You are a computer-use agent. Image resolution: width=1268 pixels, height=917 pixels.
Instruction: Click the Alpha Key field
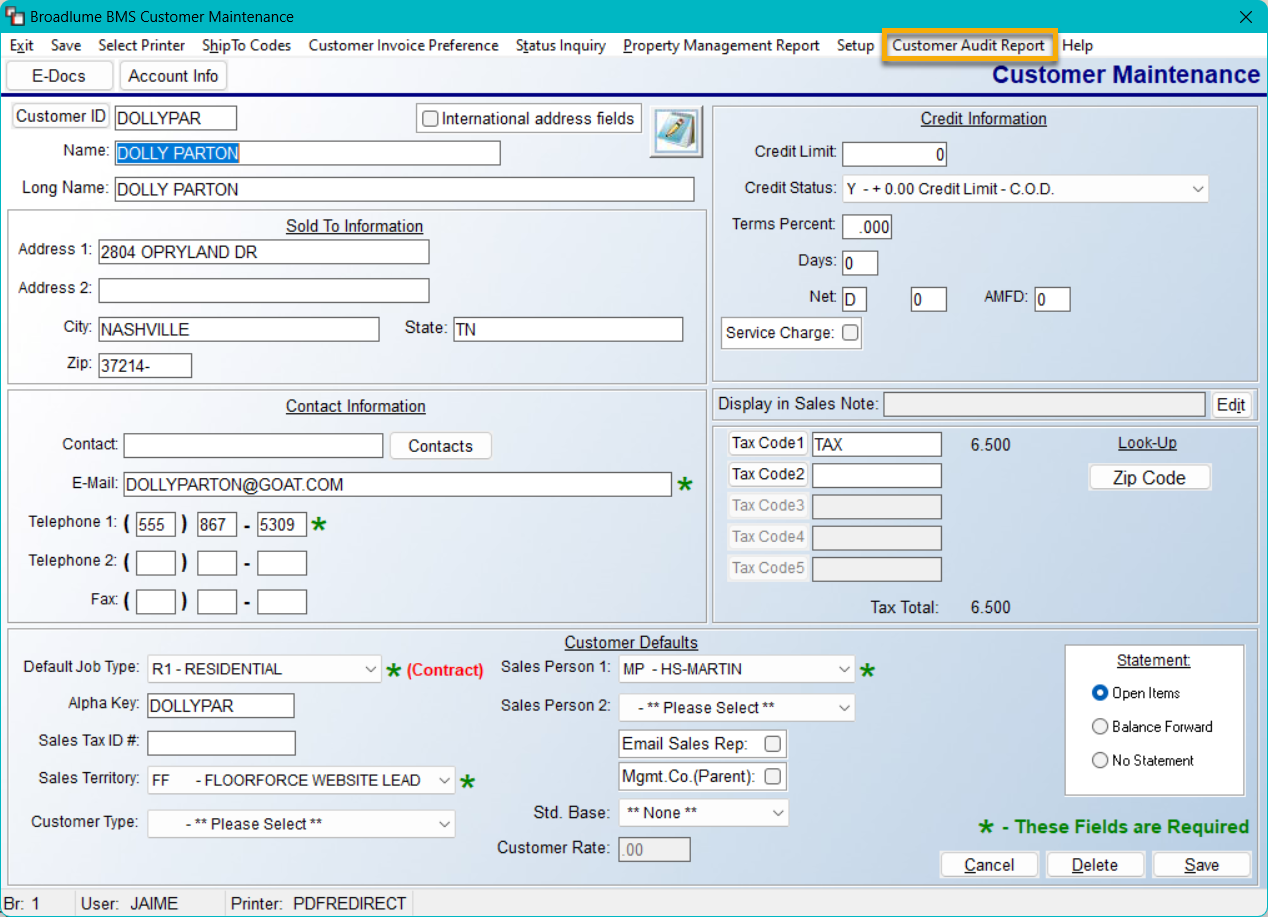tap(221, 705)
